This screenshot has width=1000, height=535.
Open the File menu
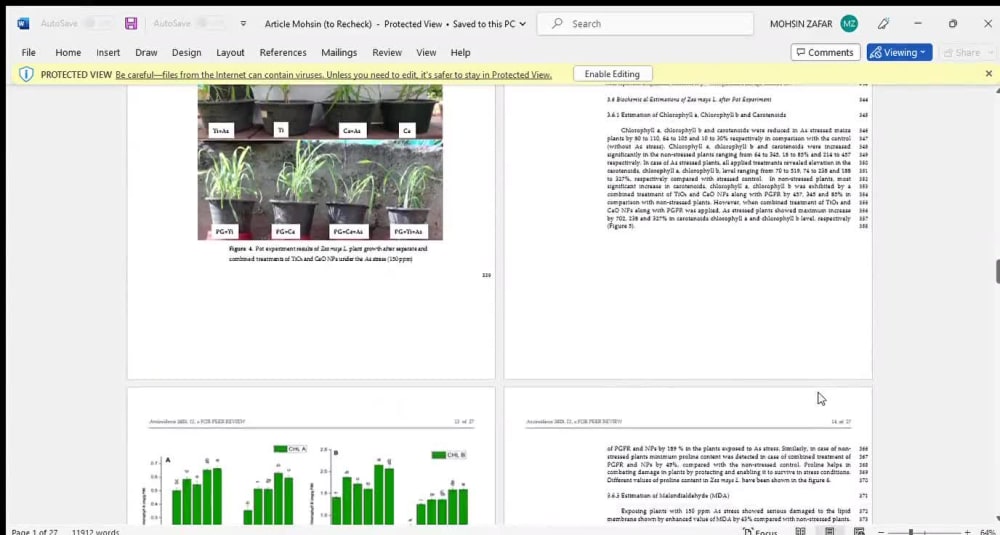[x=29, y=52]
